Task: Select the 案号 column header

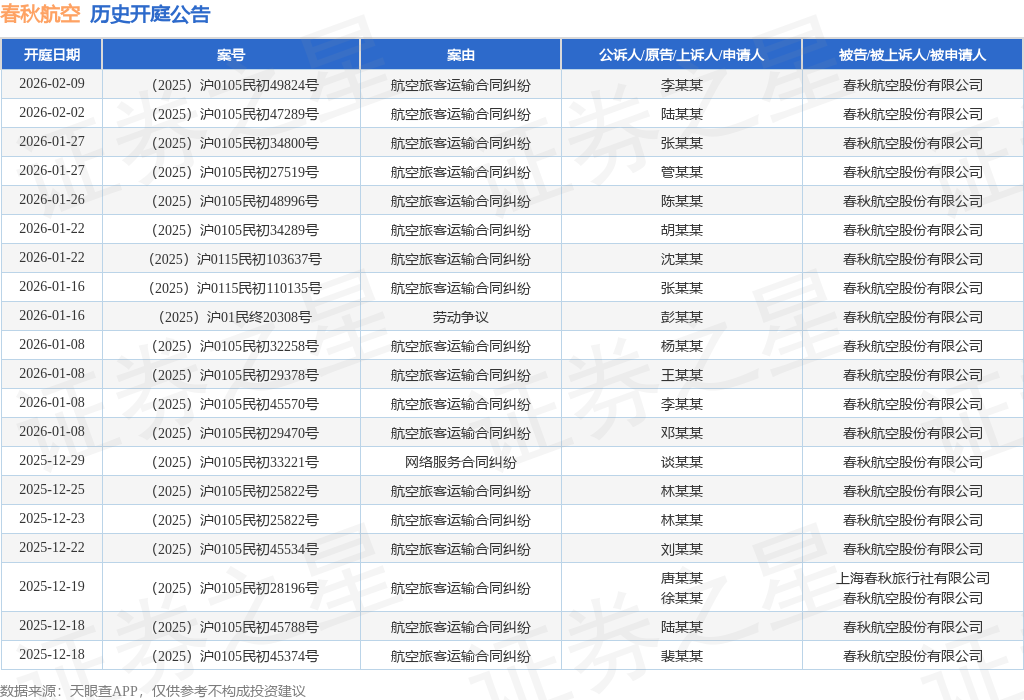Action: coord(231,55)
